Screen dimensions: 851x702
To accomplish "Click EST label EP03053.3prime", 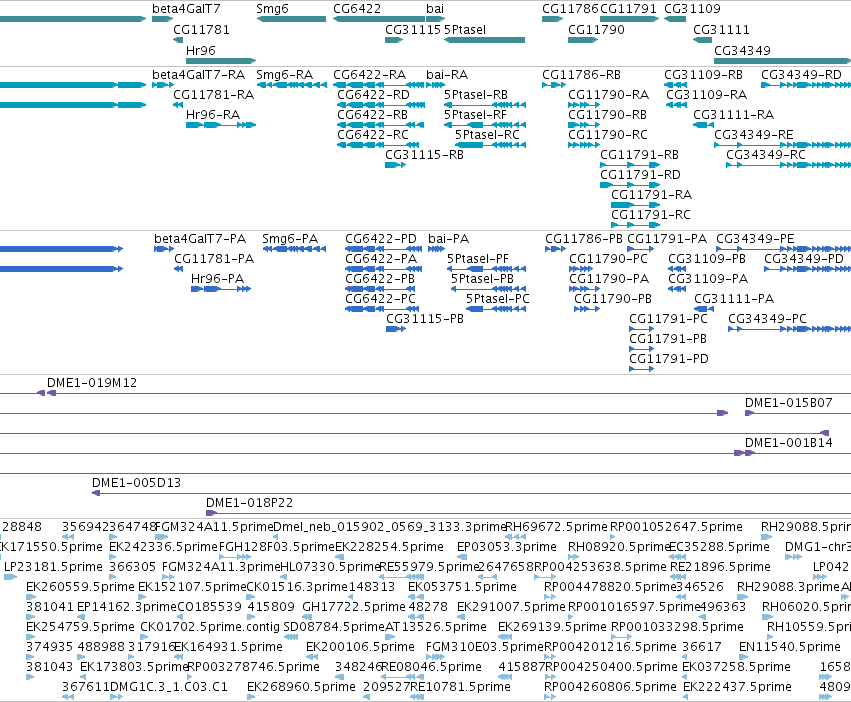I will (x=507, y=547).
